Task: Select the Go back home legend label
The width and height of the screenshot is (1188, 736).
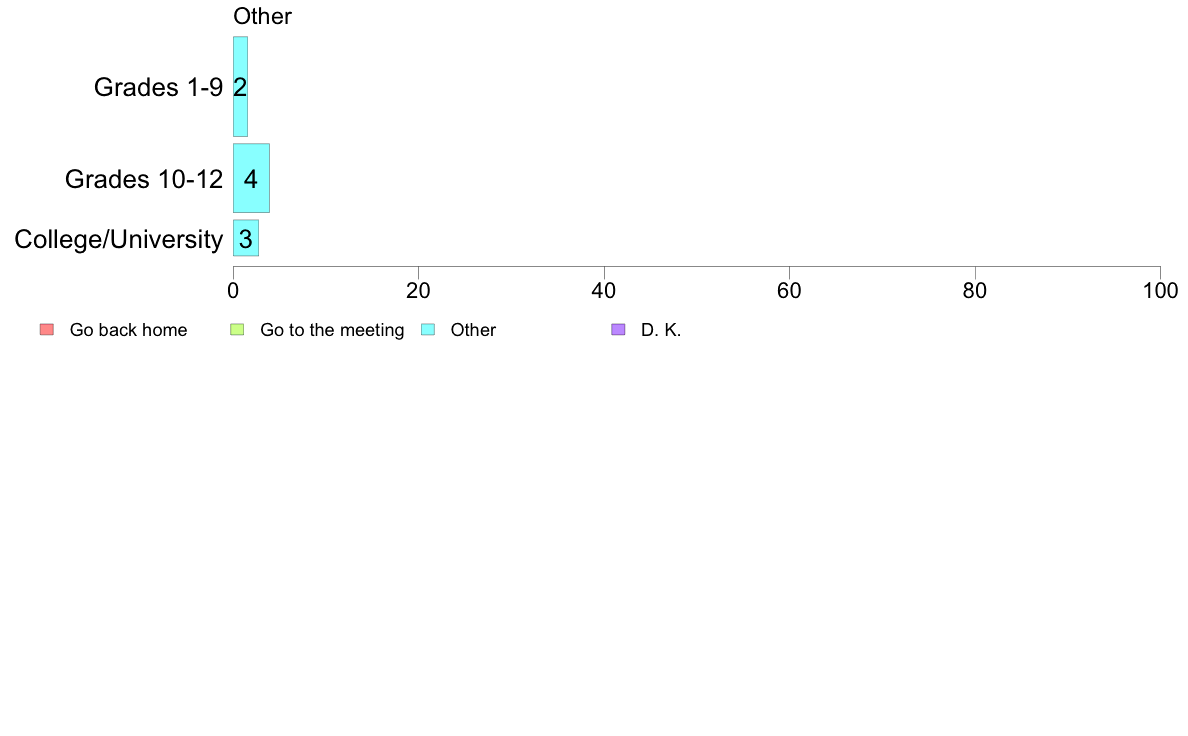Action: (128, 330)
